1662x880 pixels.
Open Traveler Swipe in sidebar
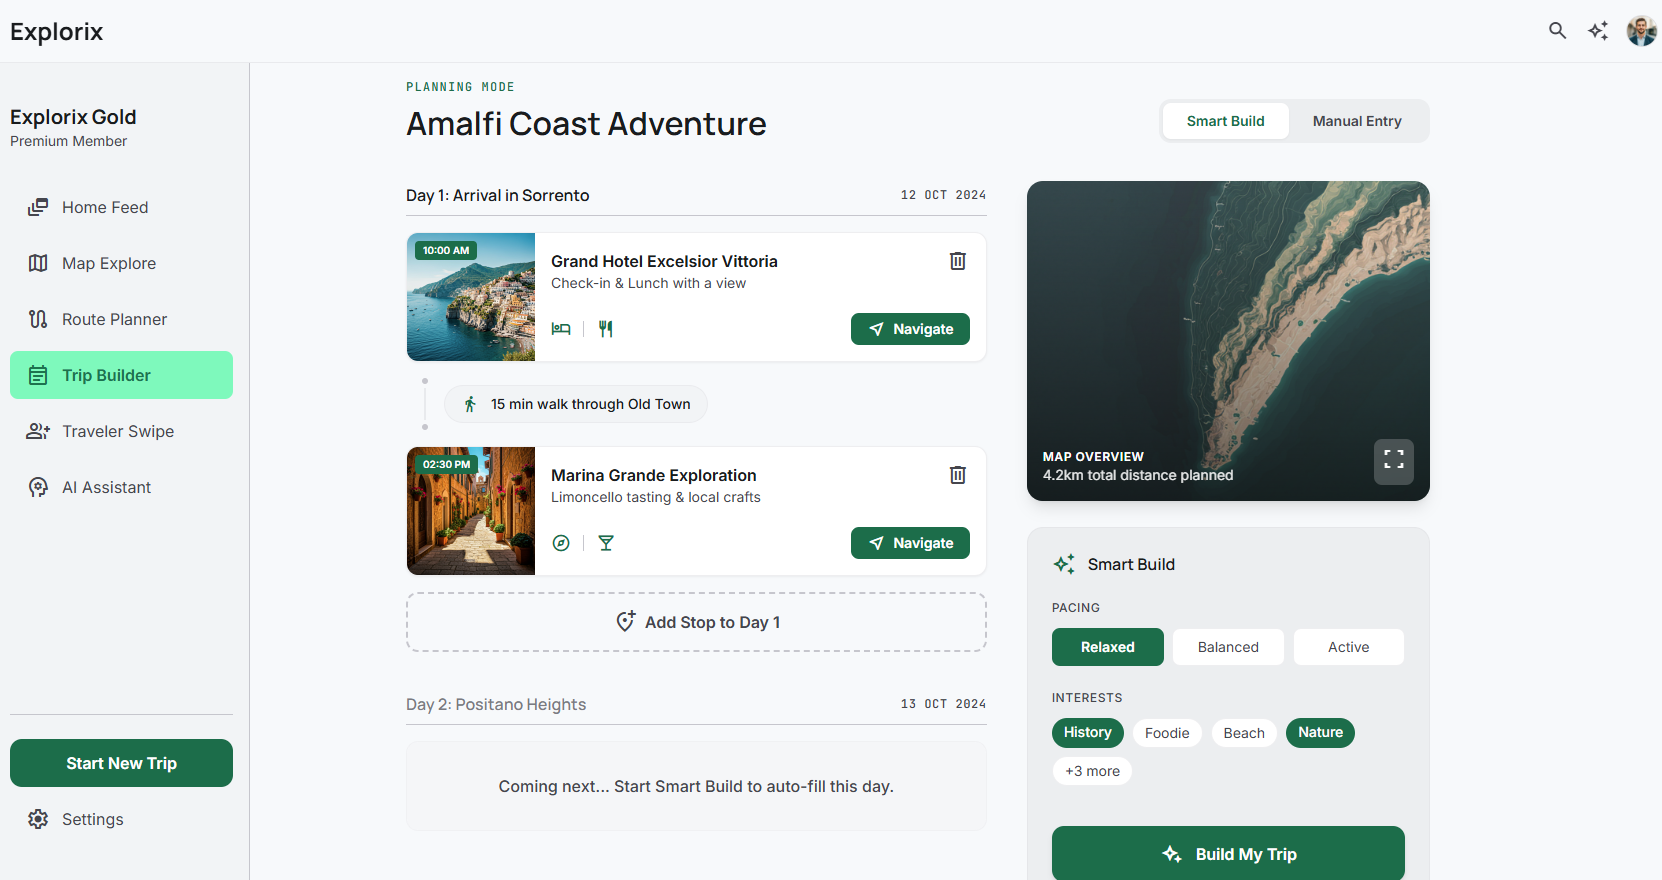(x=121, y=431)
